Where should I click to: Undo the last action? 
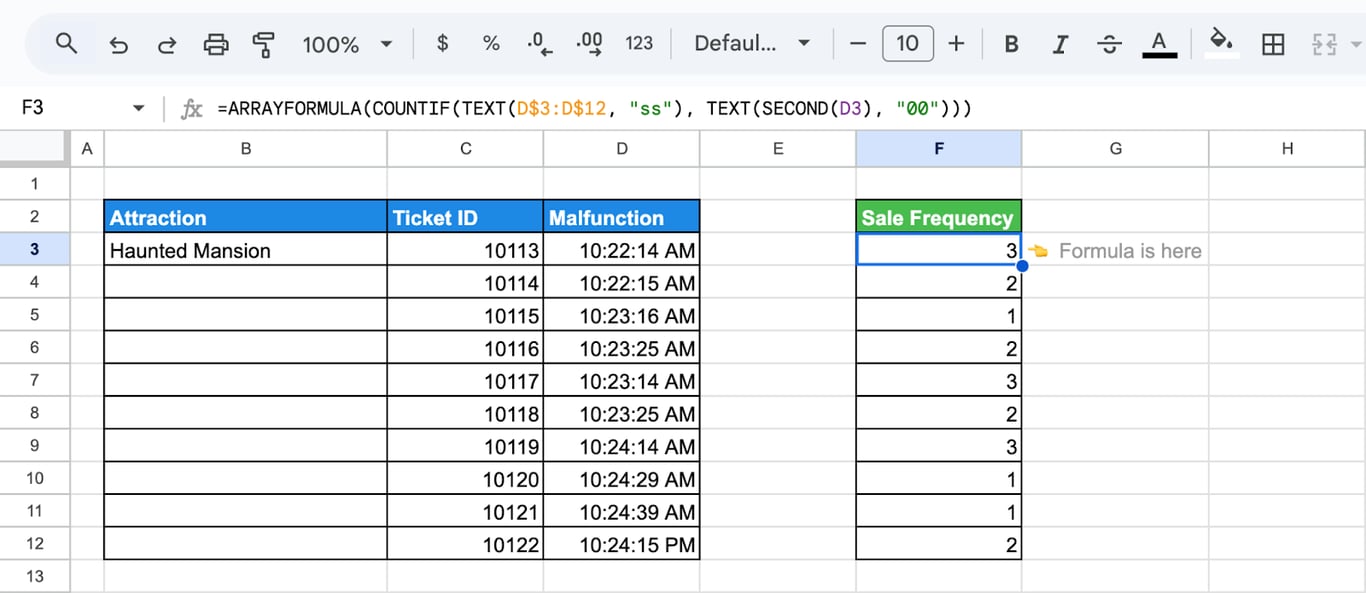tap(119, 44)
